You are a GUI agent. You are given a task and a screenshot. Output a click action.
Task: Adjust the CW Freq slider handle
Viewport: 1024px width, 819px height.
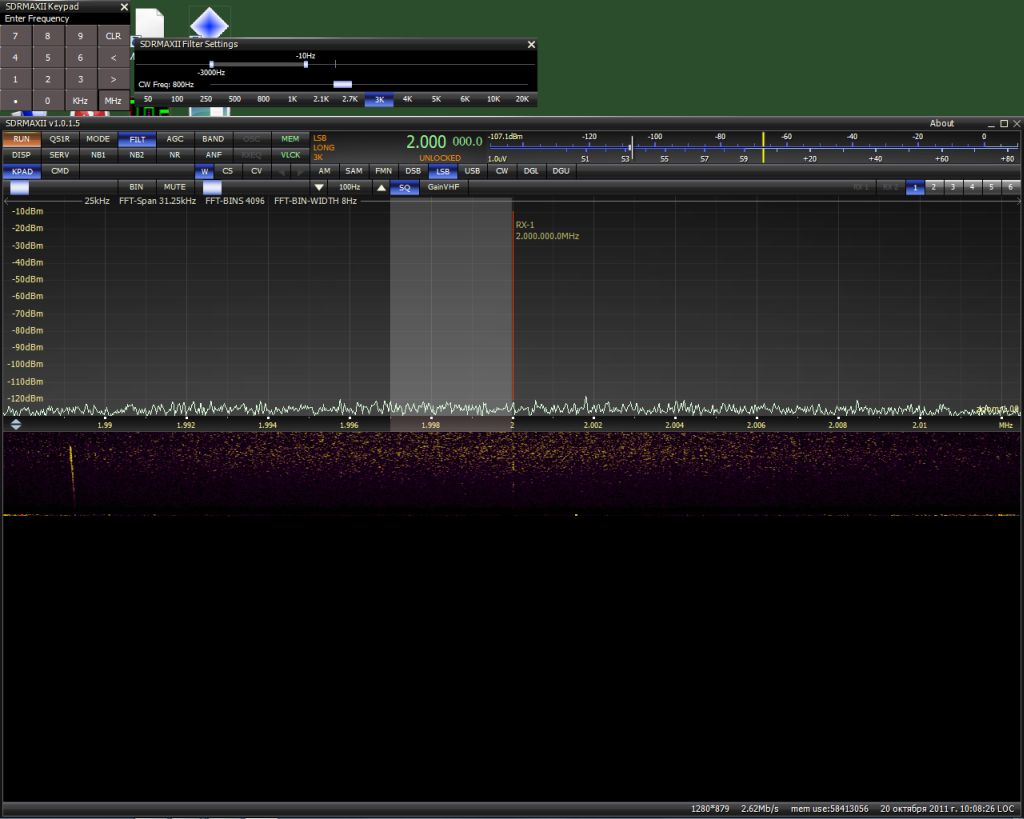pyautogui.click(x=343, y=84)
